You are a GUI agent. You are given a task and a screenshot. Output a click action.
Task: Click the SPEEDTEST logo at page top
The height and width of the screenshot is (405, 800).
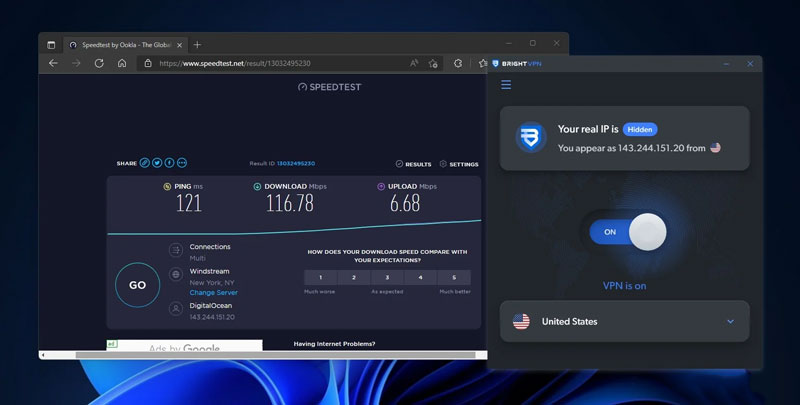[x=330, y=87]
